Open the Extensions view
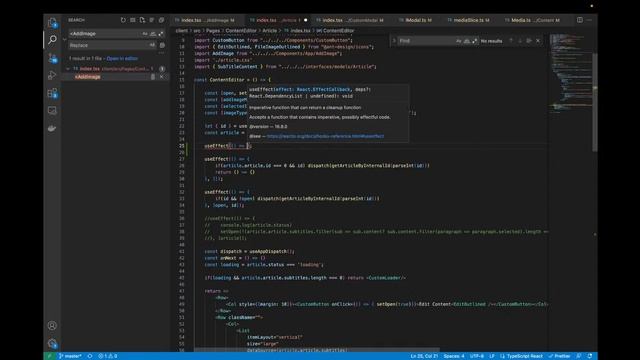640x360 pixels. pyautogui.click(x=52, y=93)
